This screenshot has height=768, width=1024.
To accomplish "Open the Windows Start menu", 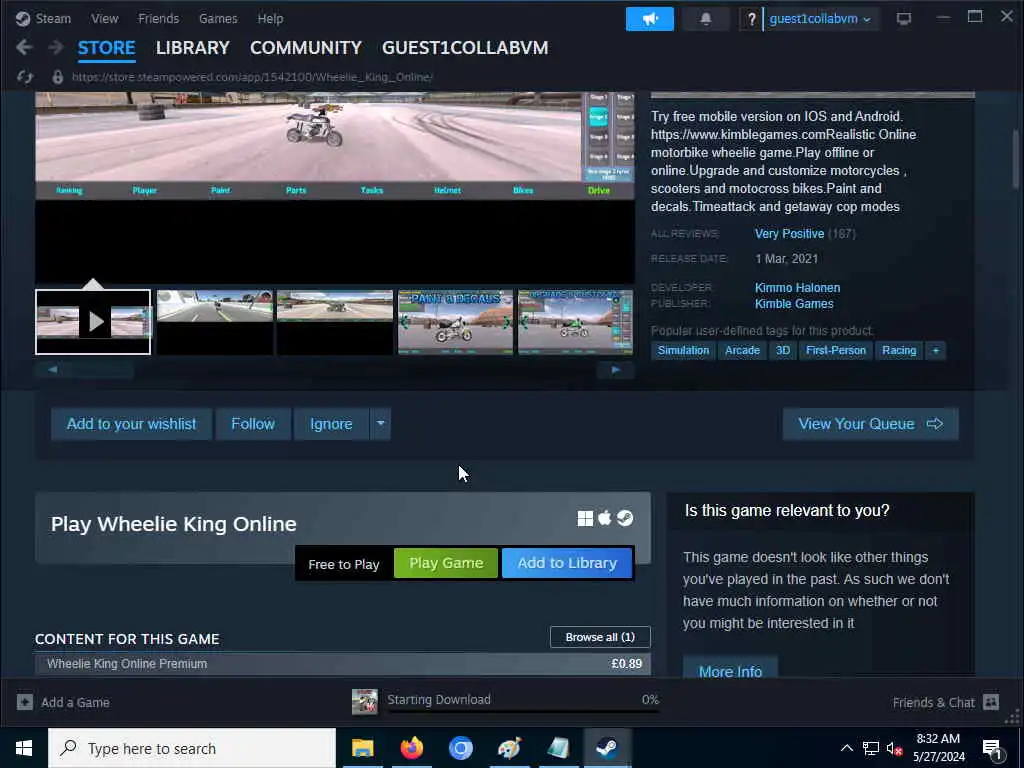I will (x=24, y=748).
